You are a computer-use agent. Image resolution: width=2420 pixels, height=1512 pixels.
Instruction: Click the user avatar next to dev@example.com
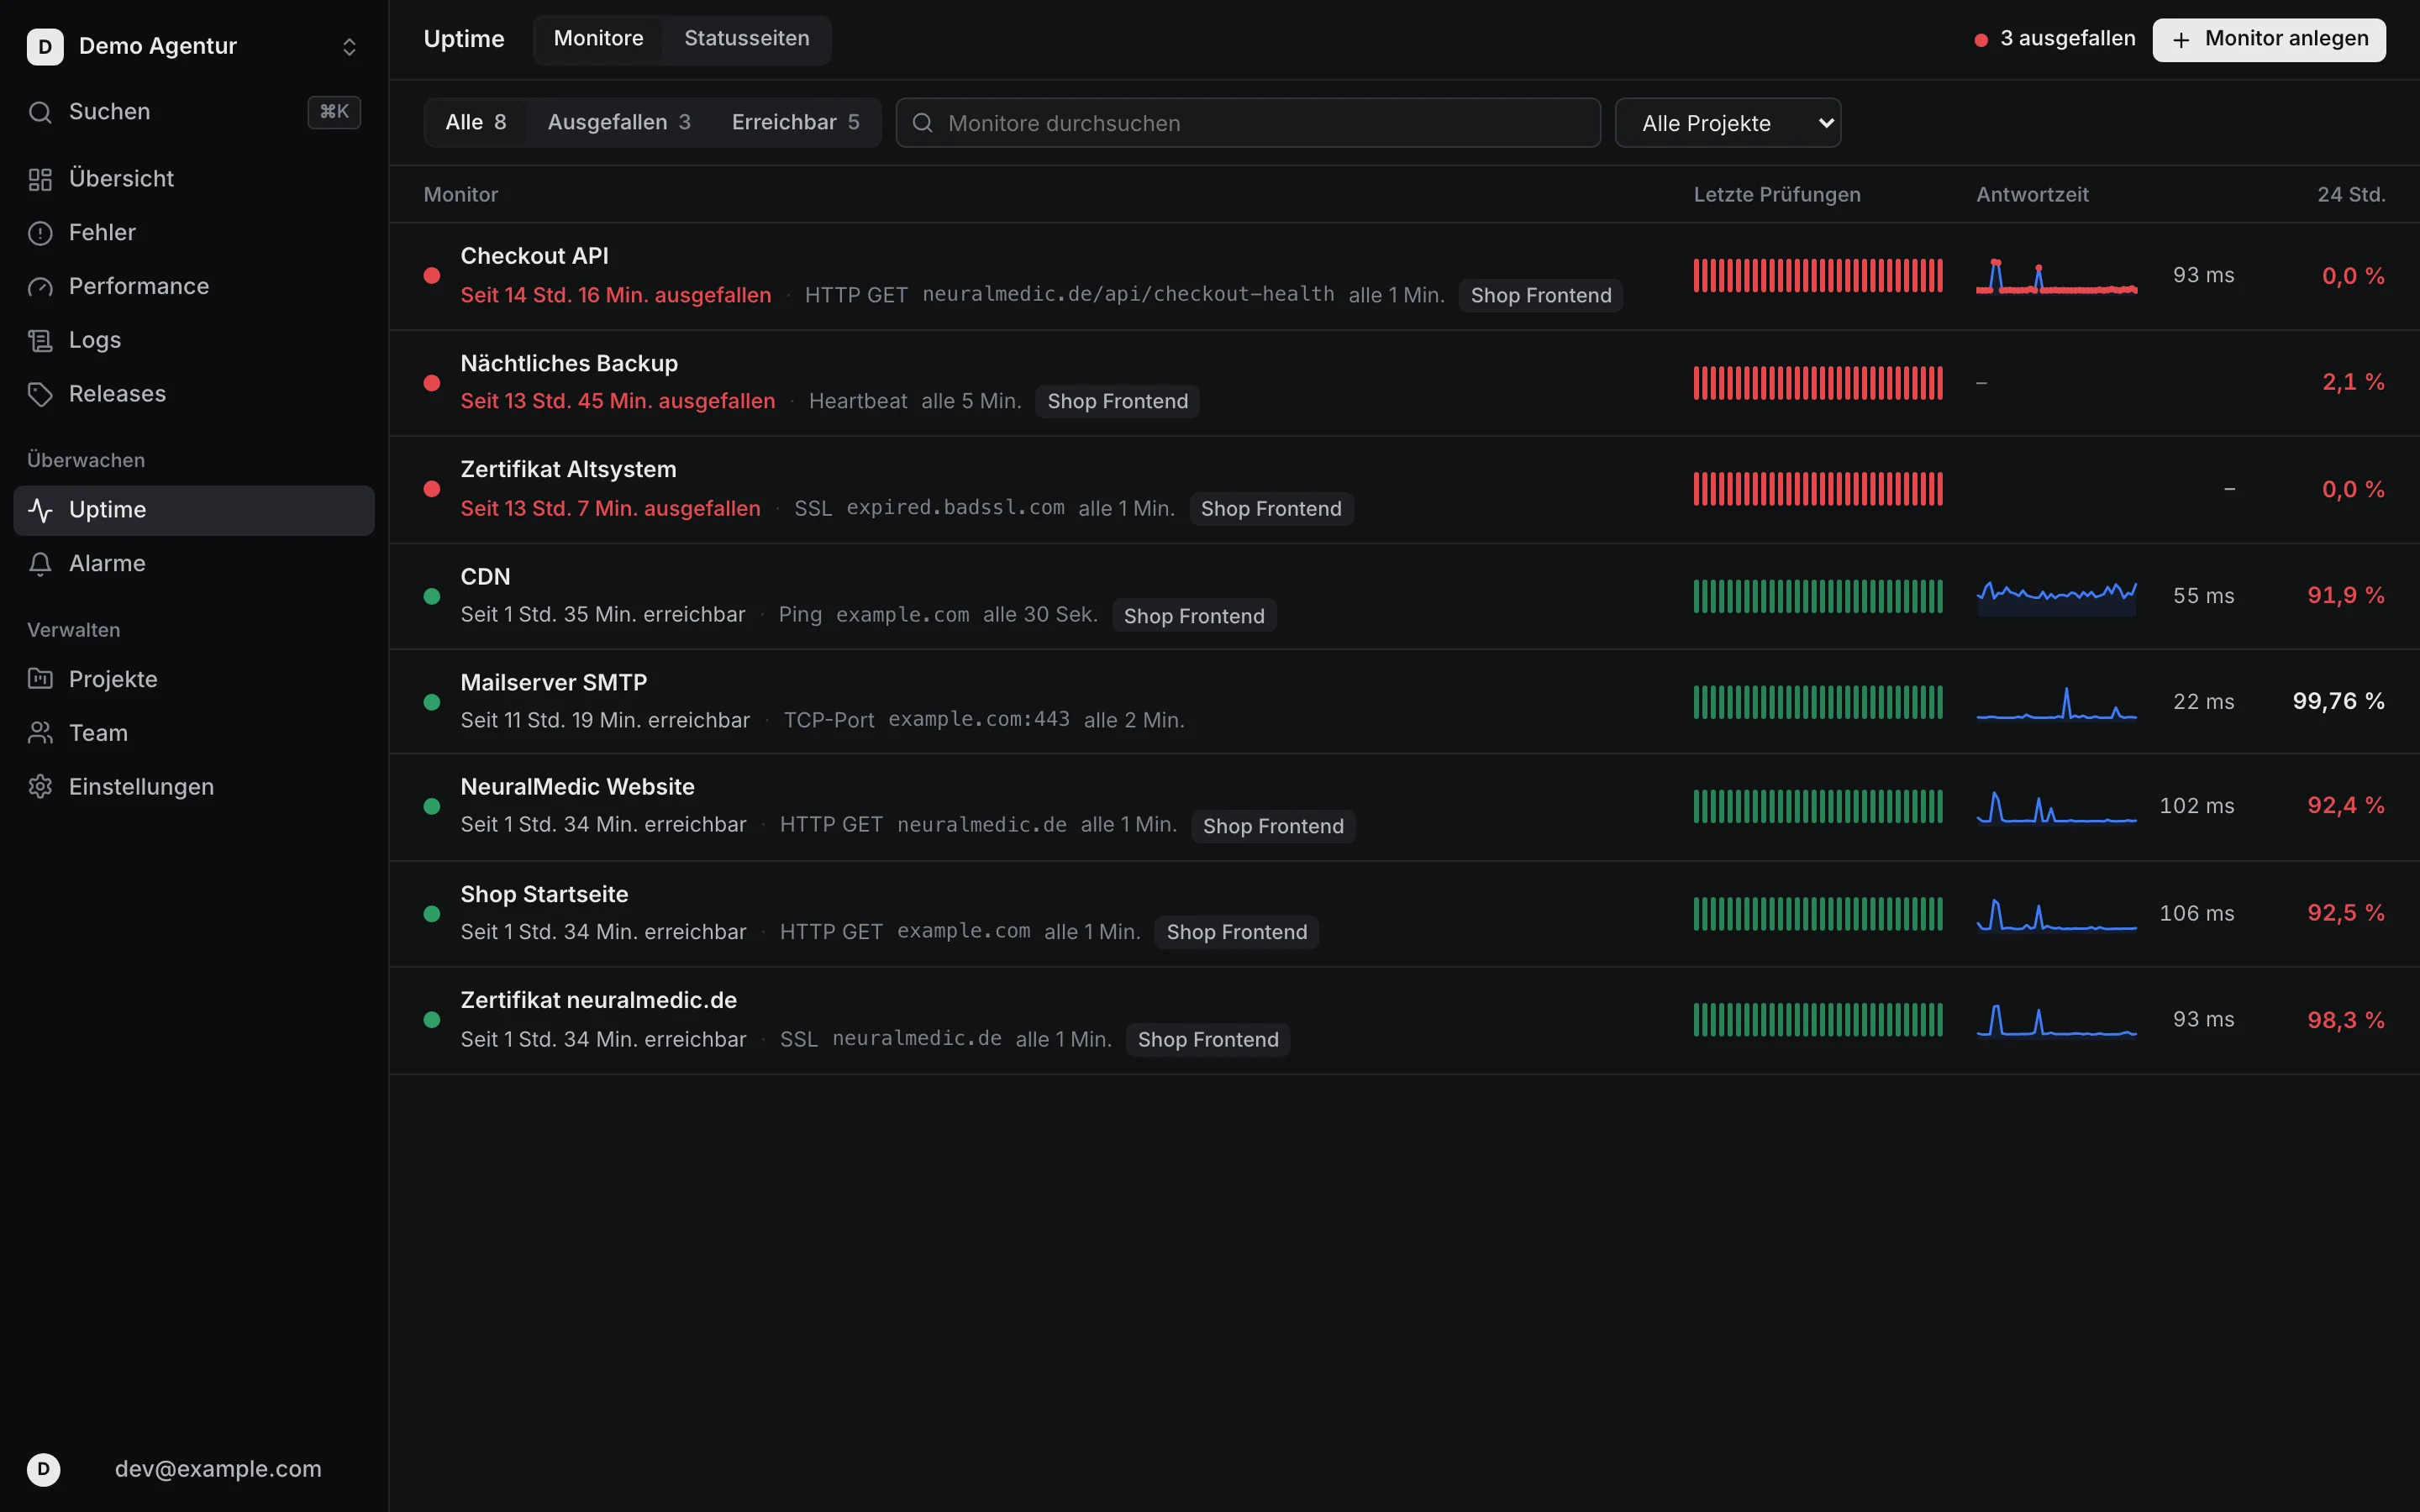point(43,1469)
